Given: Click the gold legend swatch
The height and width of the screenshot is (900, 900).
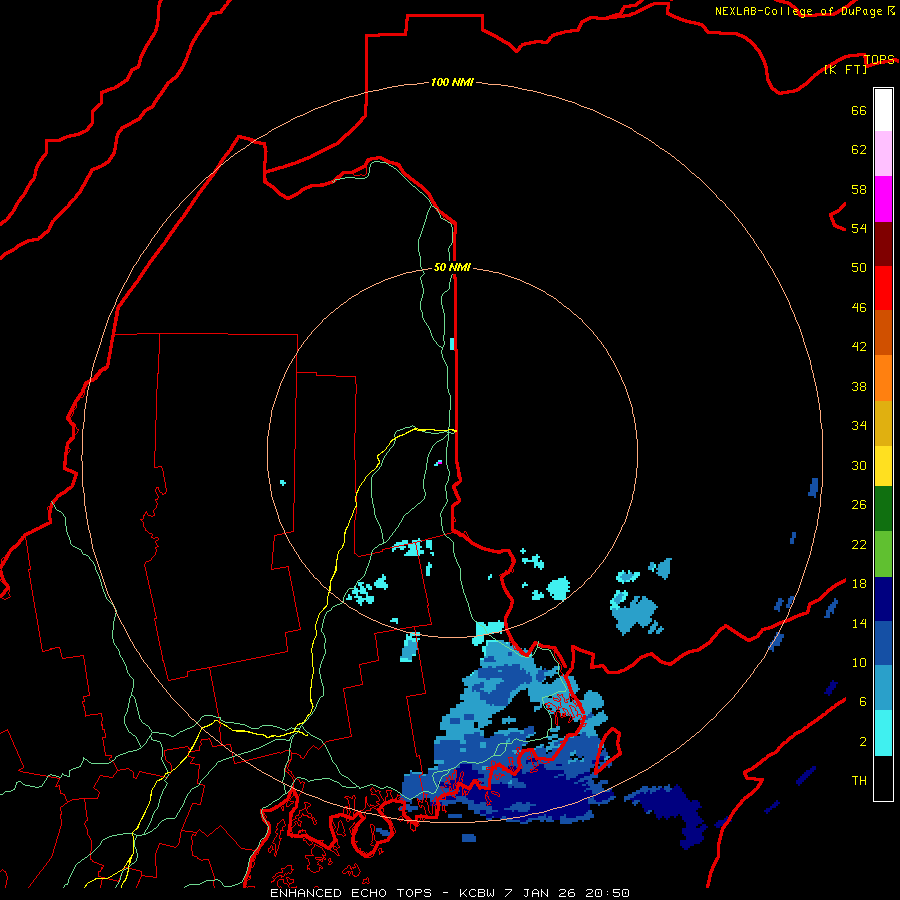Looking at the screenshot, I should click(x=883, y=423).
